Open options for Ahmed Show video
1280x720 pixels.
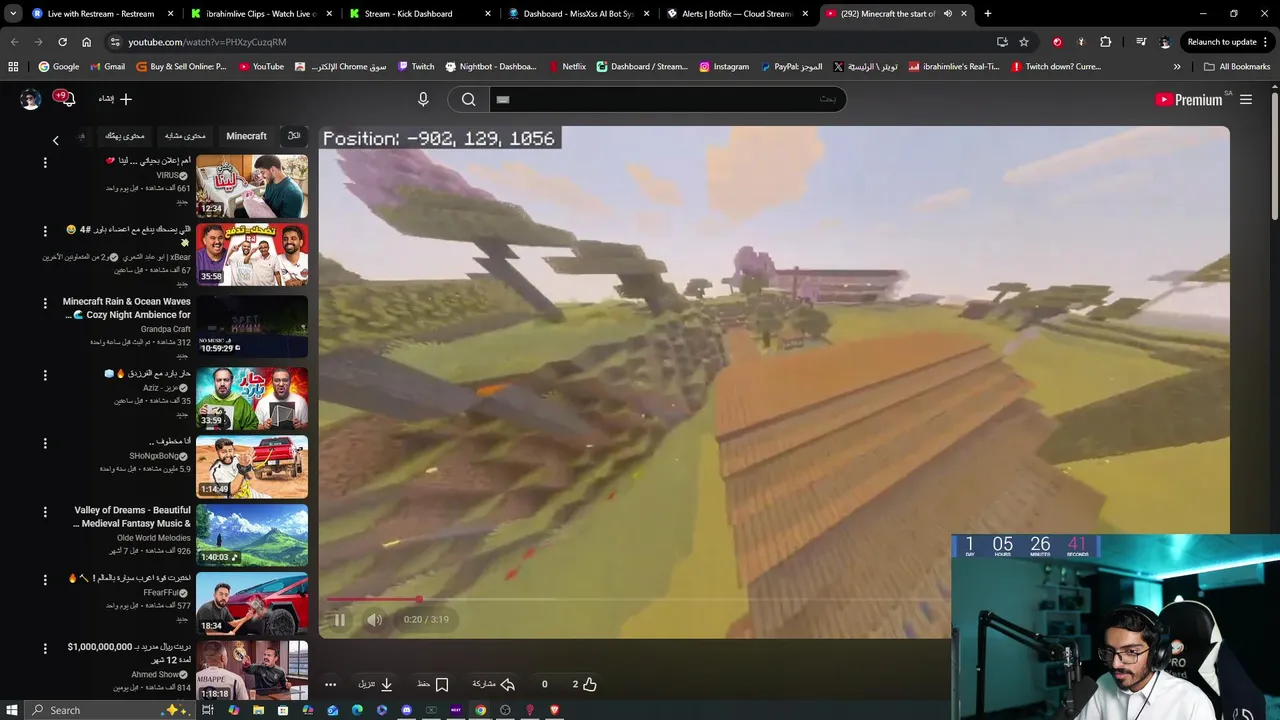(45, 649)
